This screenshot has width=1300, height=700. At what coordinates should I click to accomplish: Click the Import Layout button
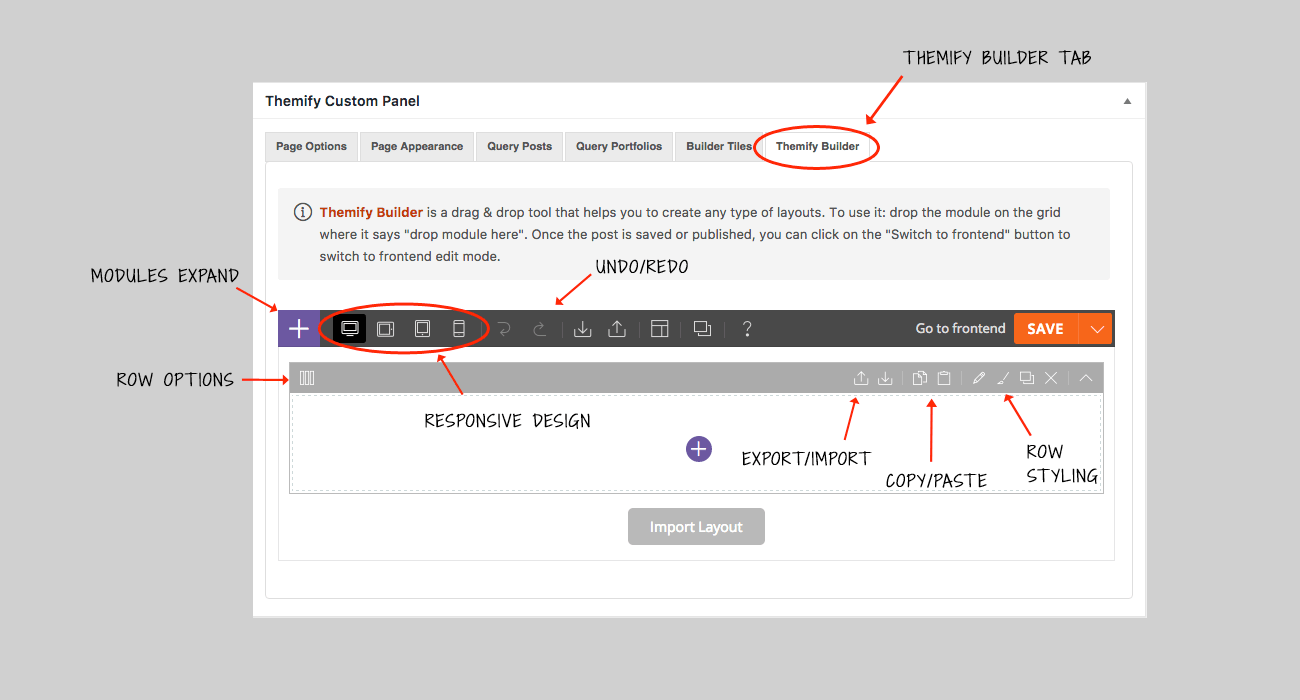click(x=696, y=526)
